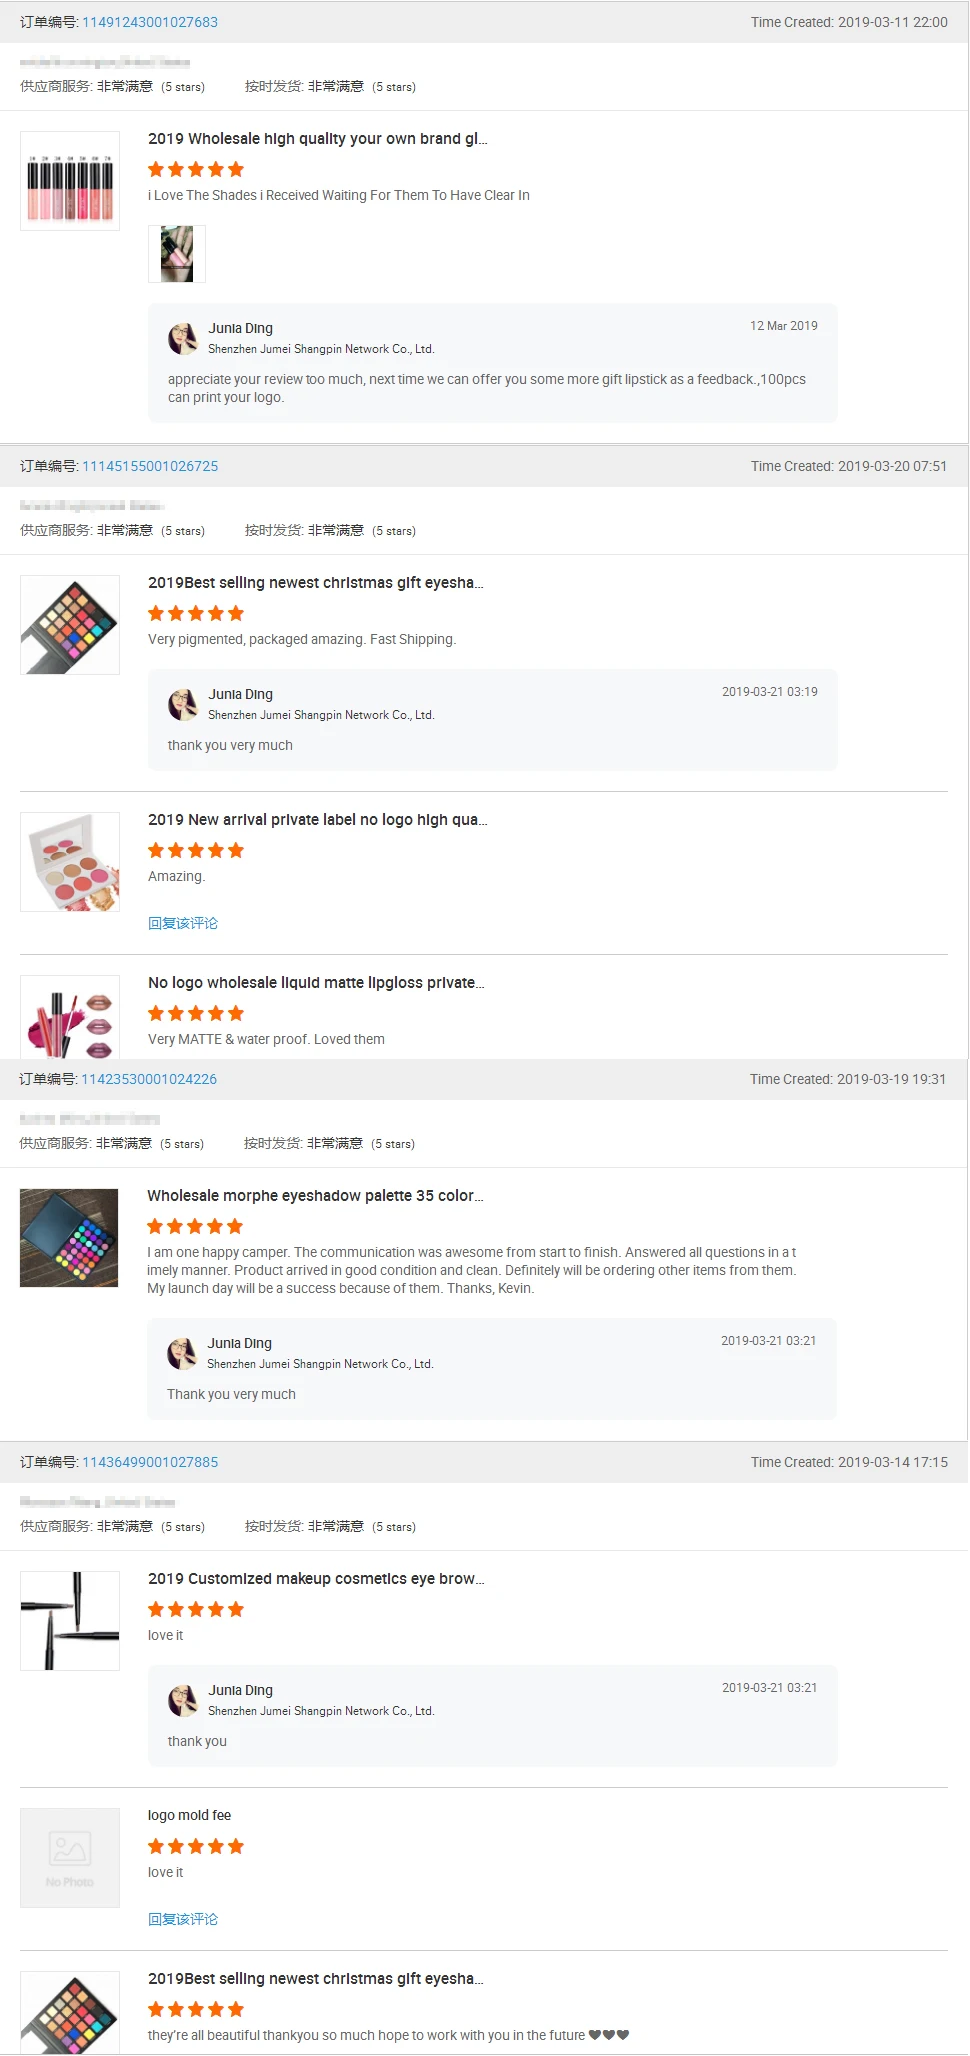This screenshot has height=2056, width=970.
Task: Click lip gloss set product thumbnail
Action: click(x=70, y=181)
